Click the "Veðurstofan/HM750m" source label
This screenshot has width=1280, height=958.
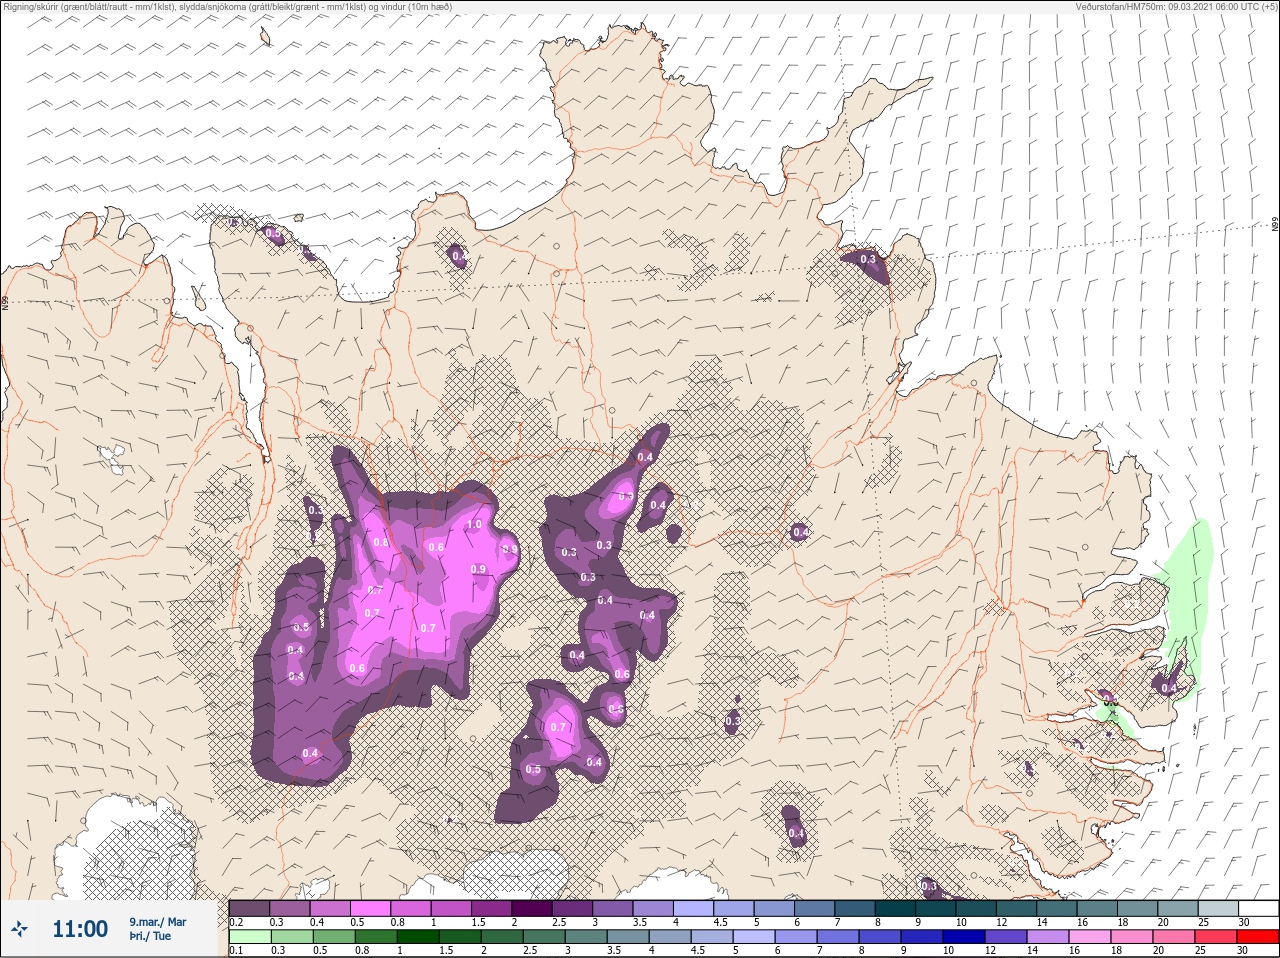click(1120, 7)
